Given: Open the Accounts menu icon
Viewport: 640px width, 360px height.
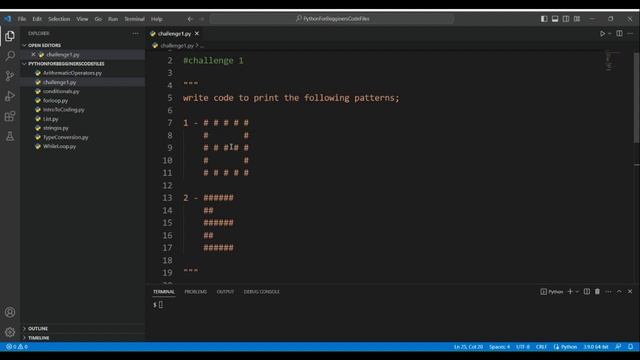Looking at the screenshot, I should 10,312.
